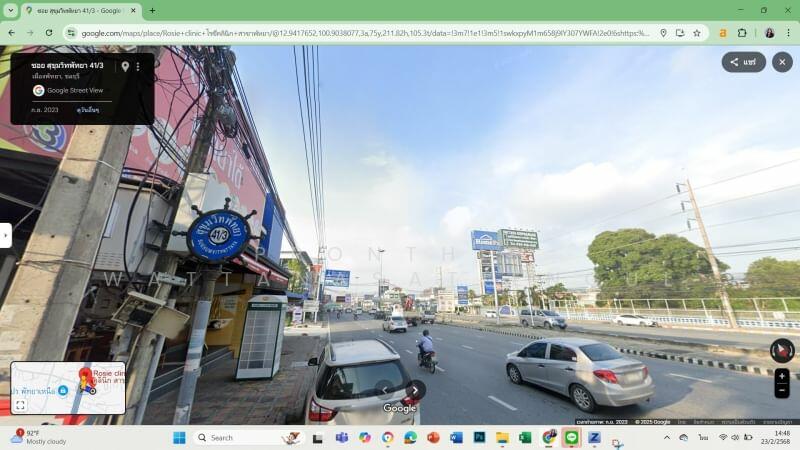
Task: Move backward with the left road arrow
Action: [384, 390]
